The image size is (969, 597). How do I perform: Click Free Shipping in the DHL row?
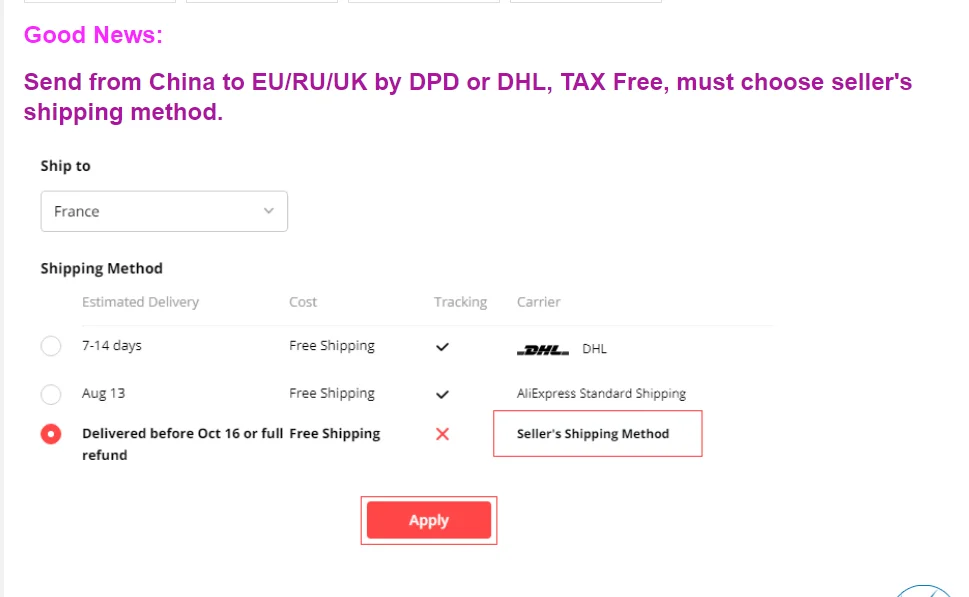point(332,346)
